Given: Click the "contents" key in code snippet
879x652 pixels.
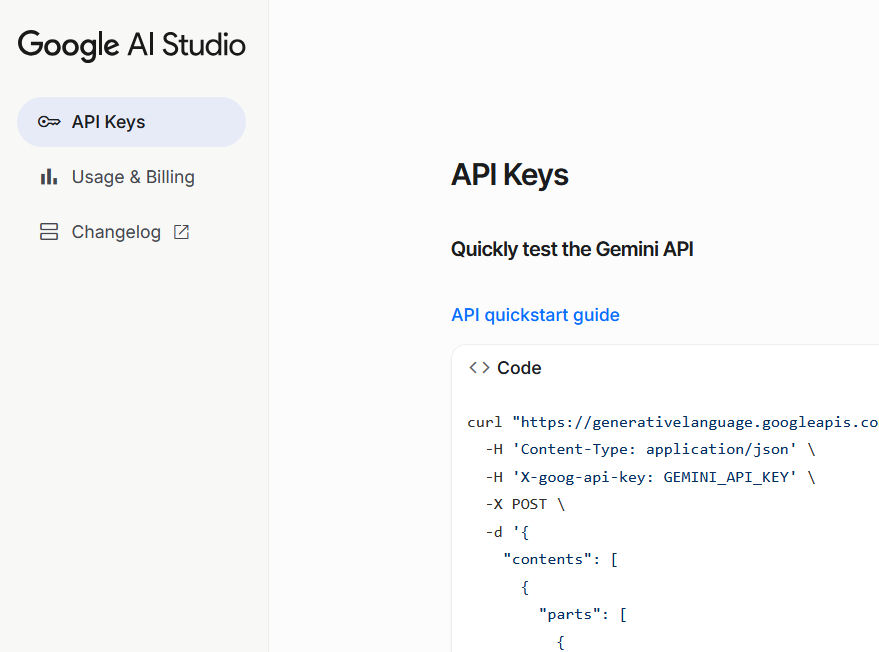Looking at the screenshot, I should (548, 559).
